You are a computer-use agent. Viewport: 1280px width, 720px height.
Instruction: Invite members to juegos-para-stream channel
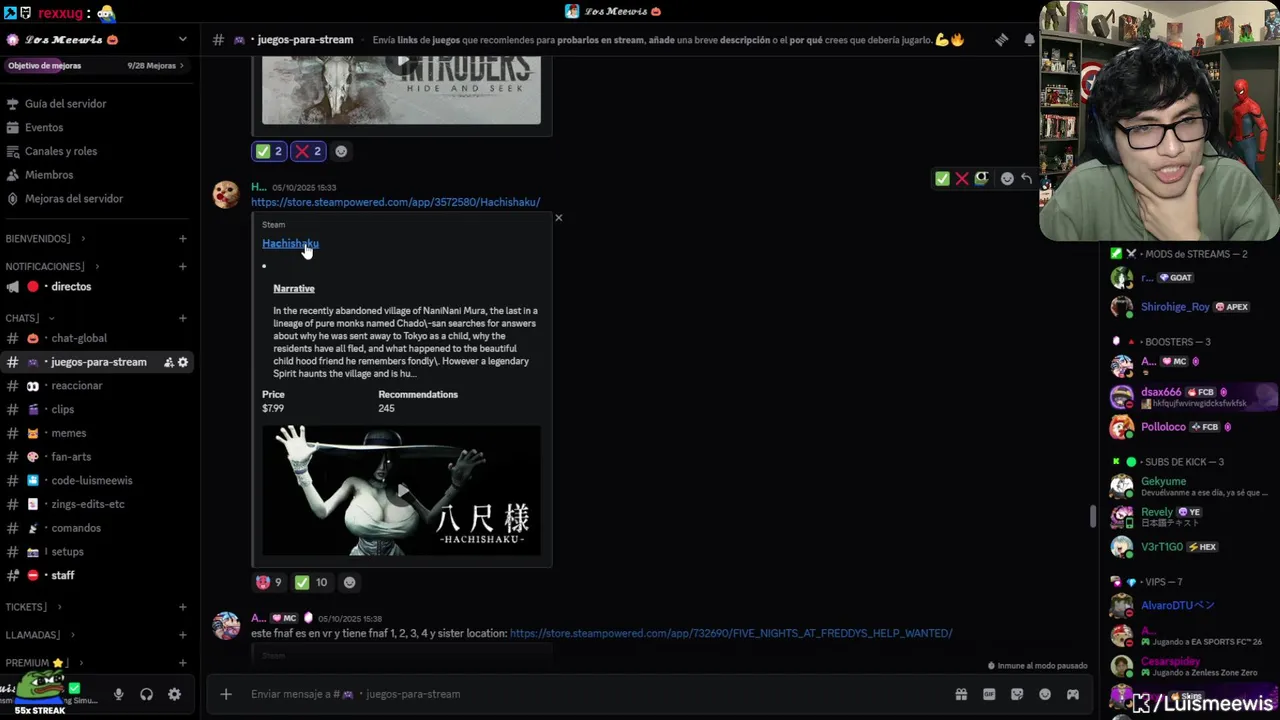coord(169,362)
